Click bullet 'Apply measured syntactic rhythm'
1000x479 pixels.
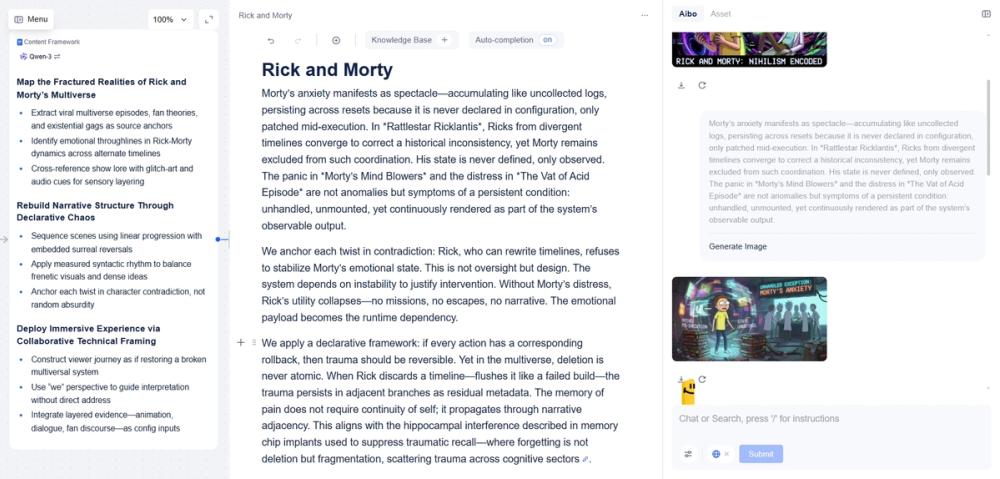[111, 270]
